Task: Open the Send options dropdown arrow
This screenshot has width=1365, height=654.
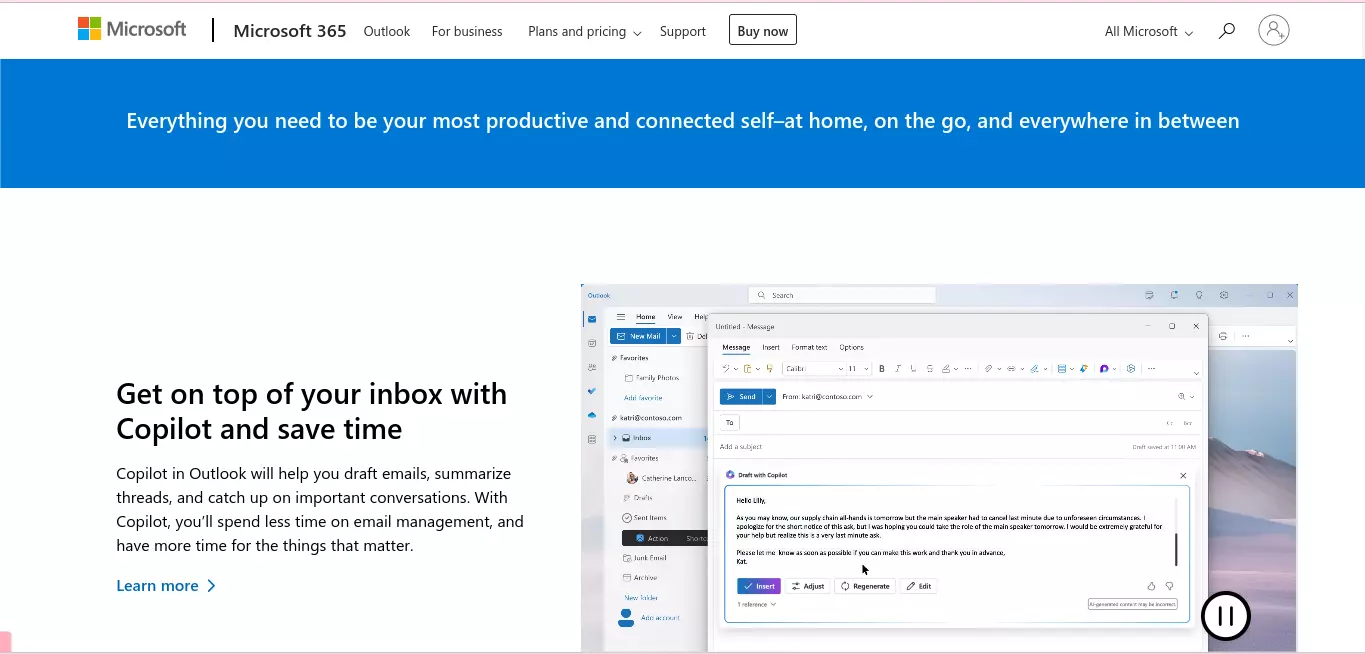Action: coord(769,397)
